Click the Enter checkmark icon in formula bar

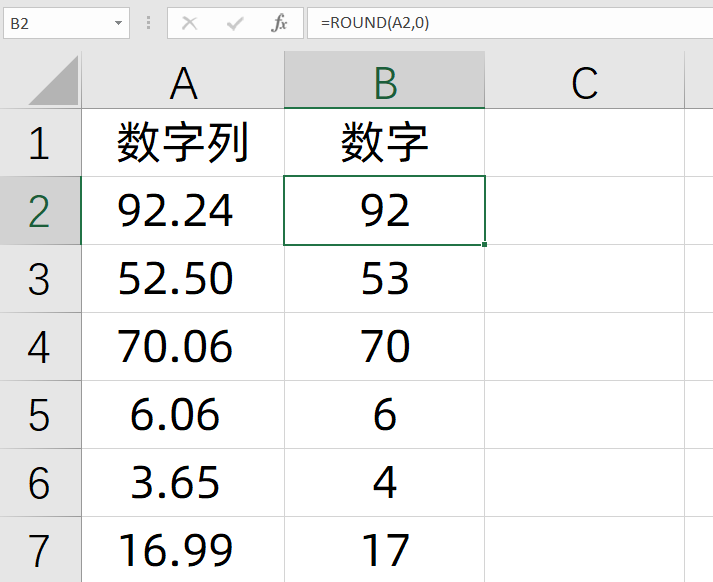(x=235, y=23)
